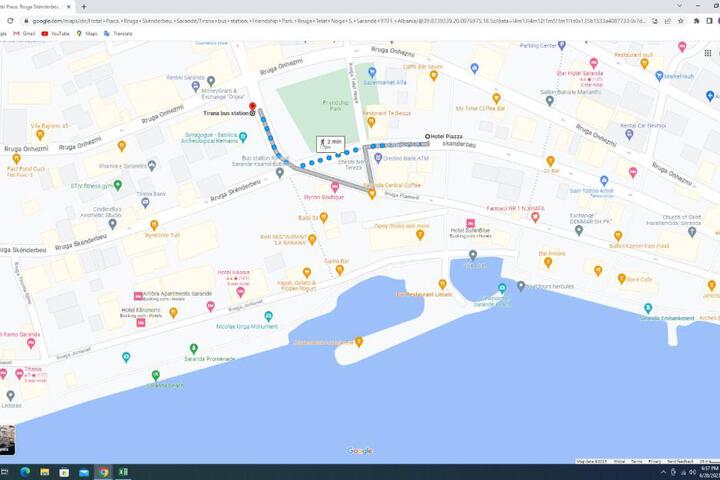
Task: Click the Saranda Embankment teal marker
Action: tap(647, 308)
